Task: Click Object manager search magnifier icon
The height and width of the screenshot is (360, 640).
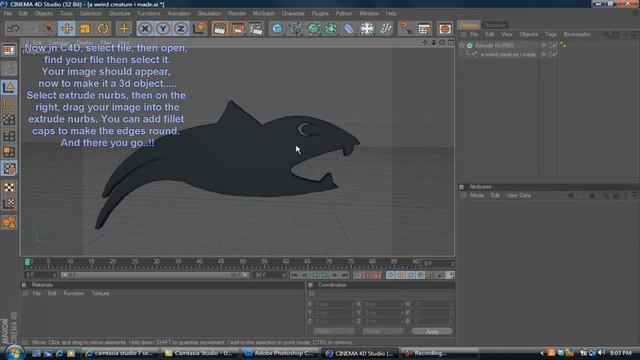Action: point(607,35)
